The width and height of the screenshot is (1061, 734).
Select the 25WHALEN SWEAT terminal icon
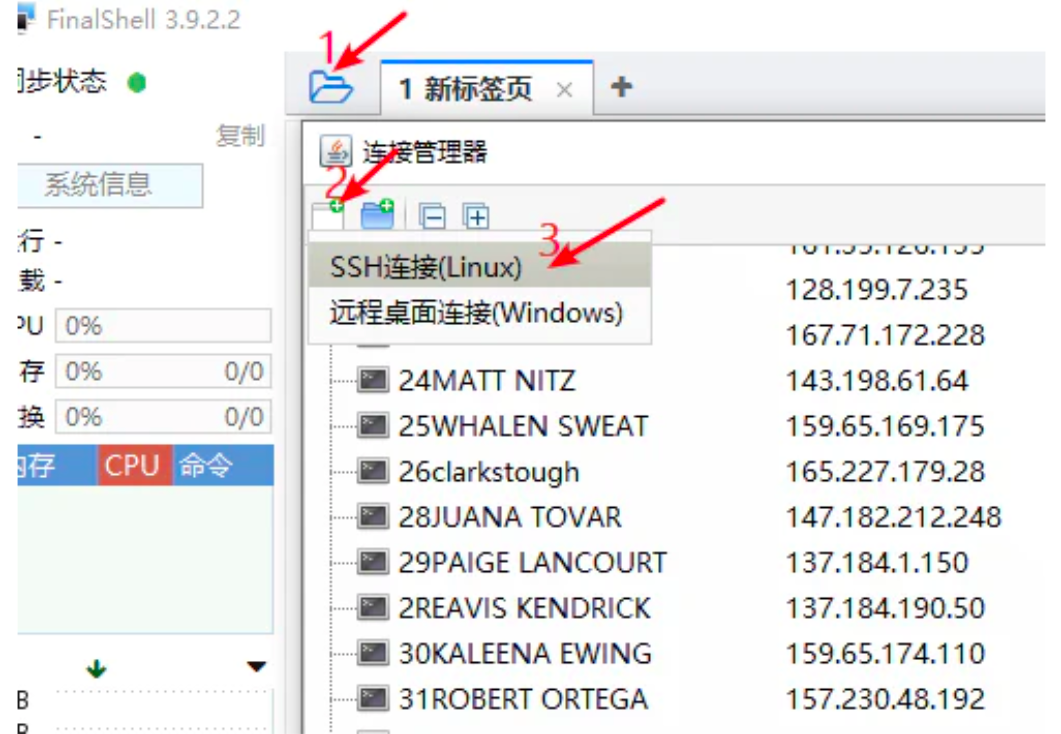click(x=373, y=426)
